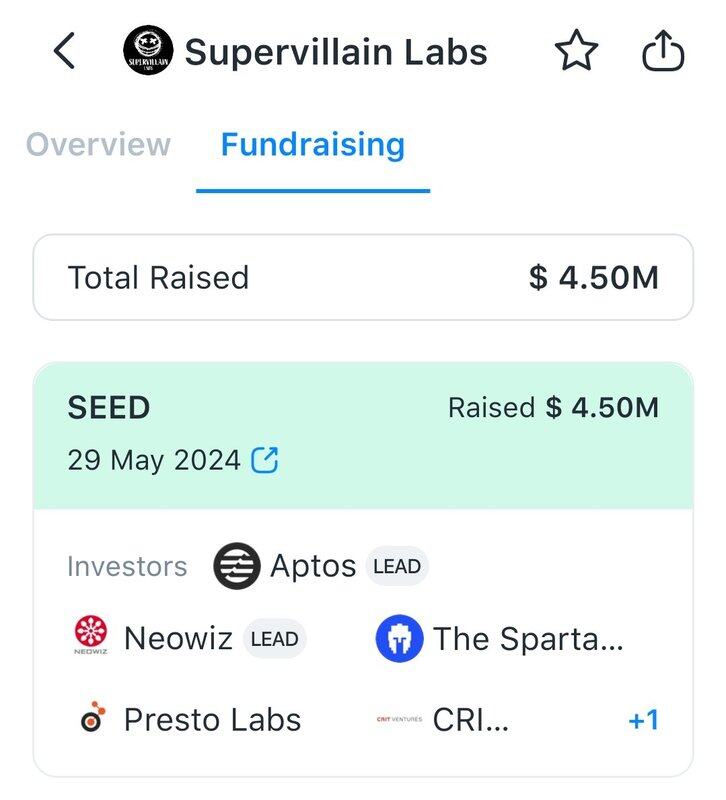Tap the Presto Labs orange logo

[x=92, y=719]
